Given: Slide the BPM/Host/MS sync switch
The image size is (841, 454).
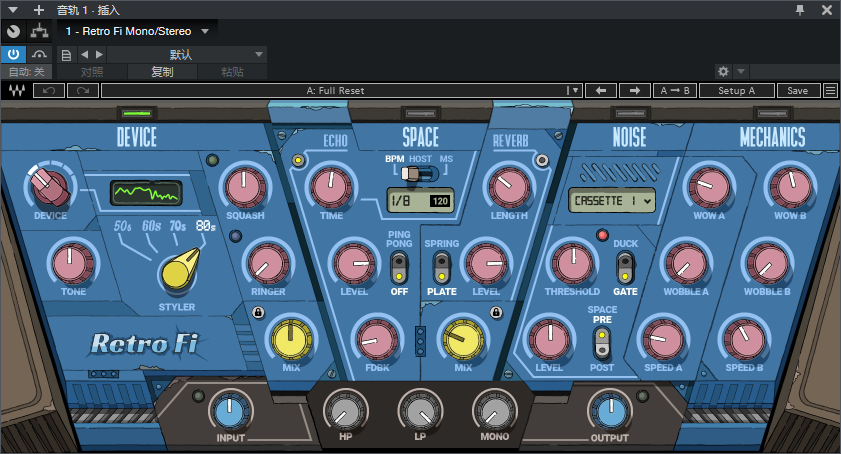Looking at the screenshot, I should click(x=420, y=173).
